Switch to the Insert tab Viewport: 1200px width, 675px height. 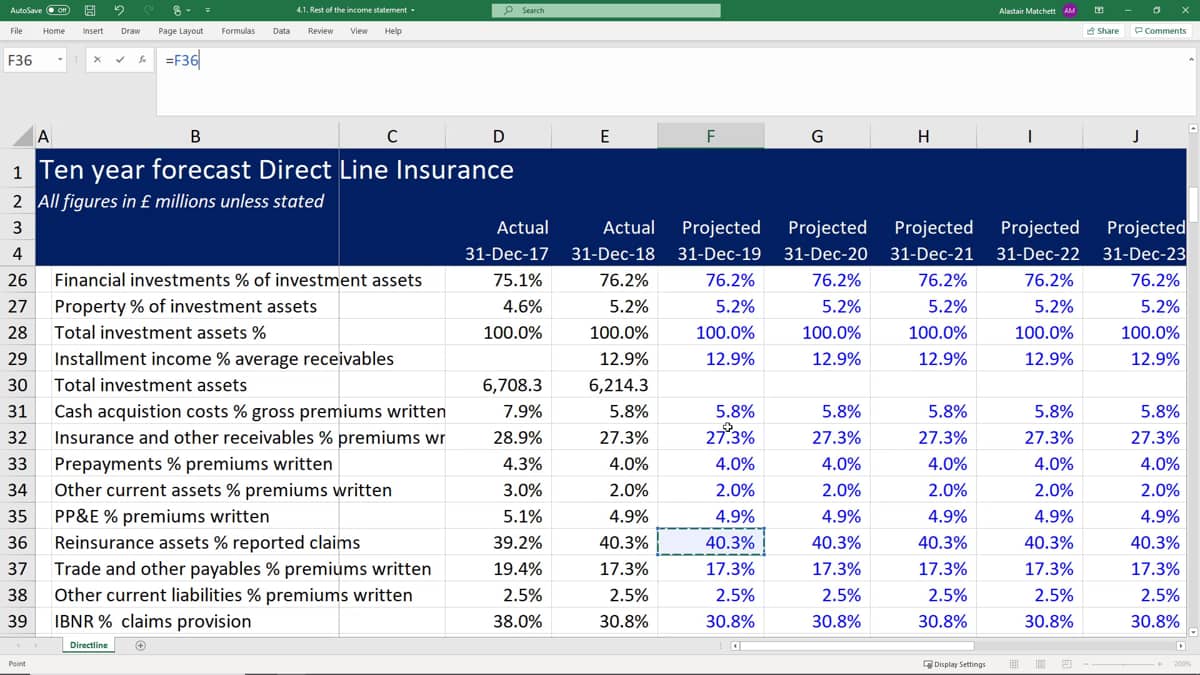pyautogui.click(x=93, y=31)
